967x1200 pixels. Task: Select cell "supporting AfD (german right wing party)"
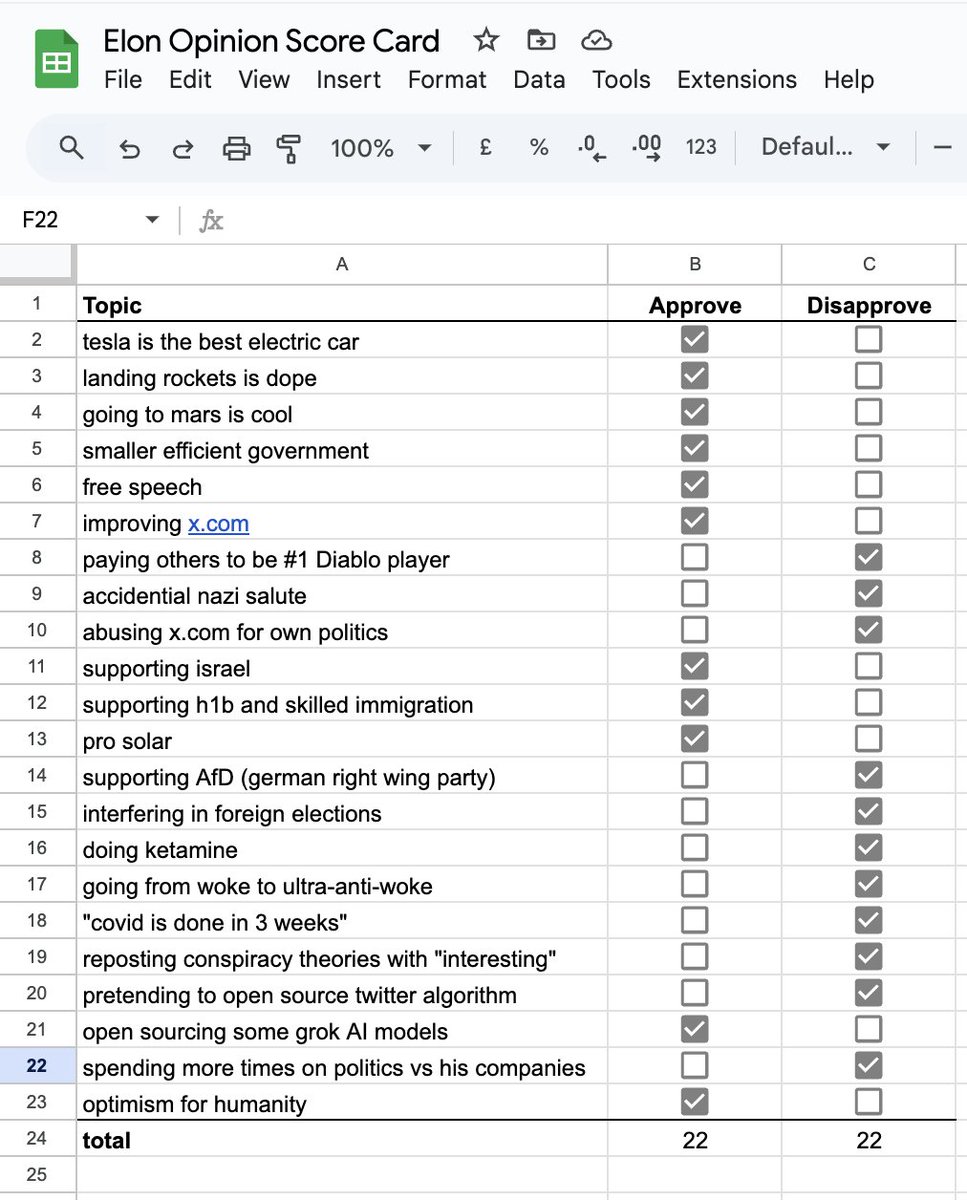click(x=342, y=777)
